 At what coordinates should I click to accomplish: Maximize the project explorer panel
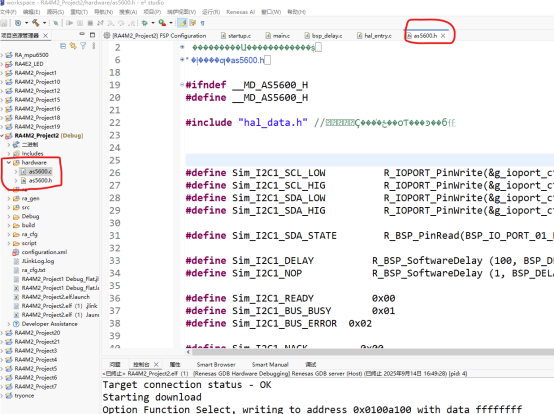[x=93, y=35]
